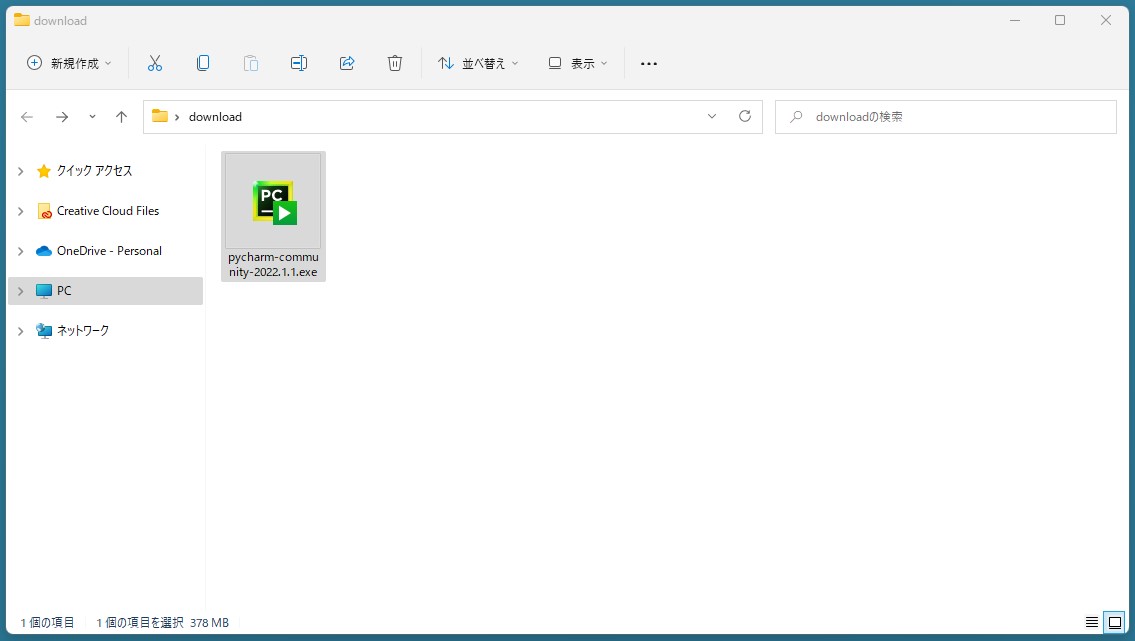Expand the クイック アクセス tree node

click(21, 171)
